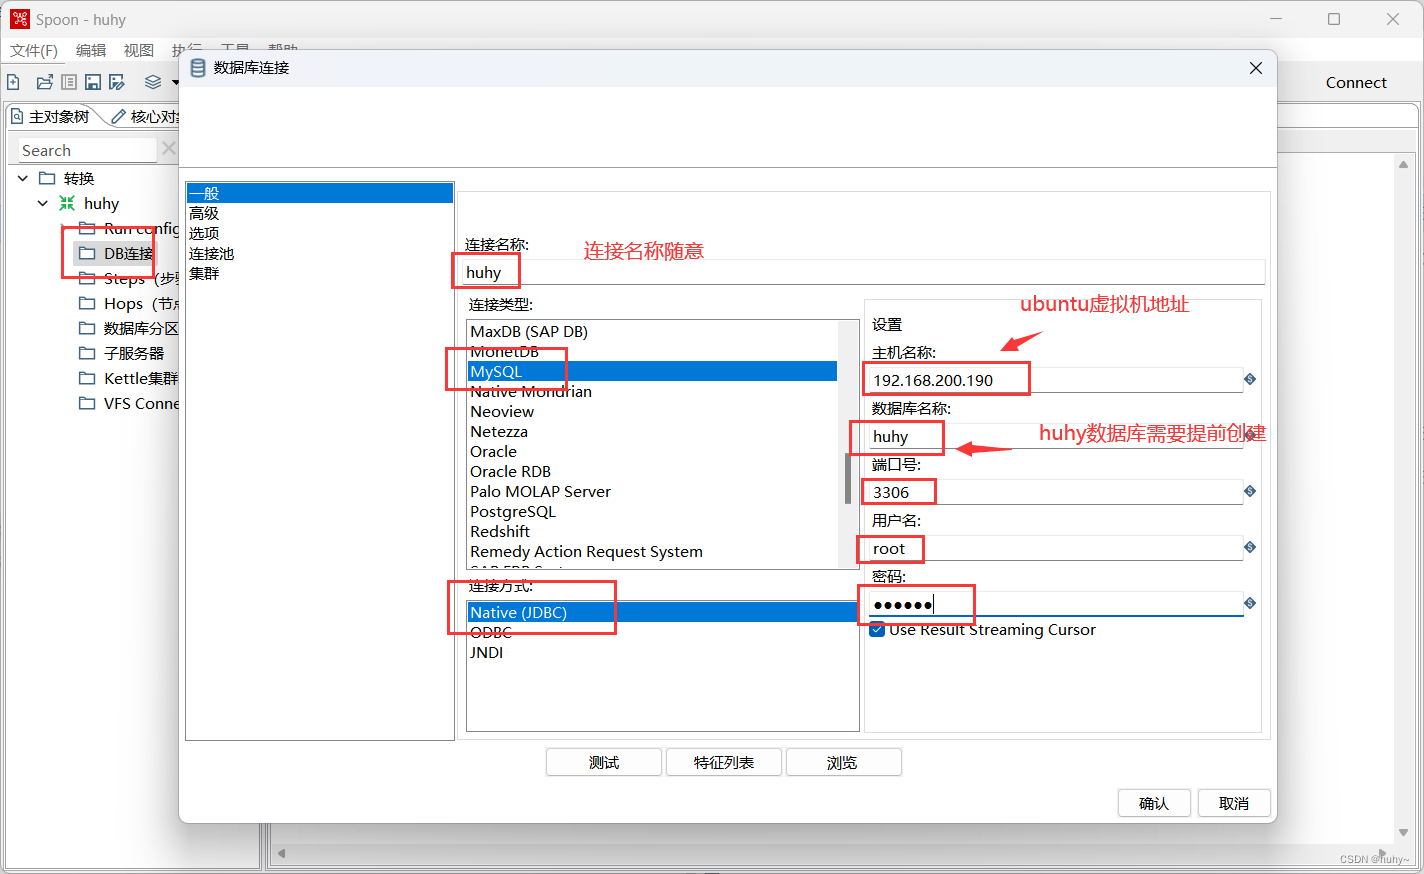The width and height of the screenshot is (1424, 874).
Task: Click the Save As toolbar icon
Action: (x=117, y=82)
